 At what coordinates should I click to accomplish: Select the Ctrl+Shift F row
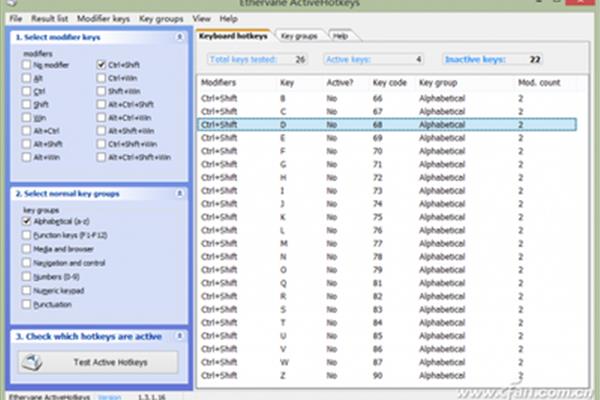387,151
